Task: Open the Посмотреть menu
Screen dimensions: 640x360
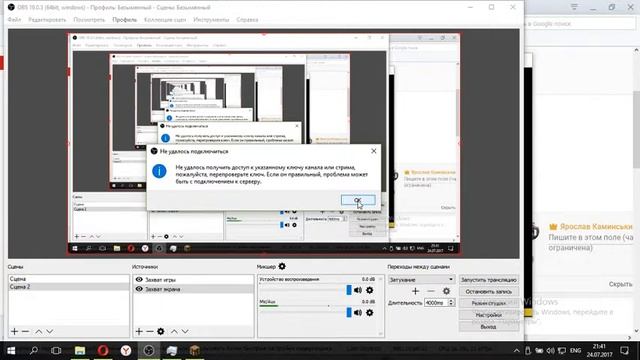Action: click(x=89, y=20)
